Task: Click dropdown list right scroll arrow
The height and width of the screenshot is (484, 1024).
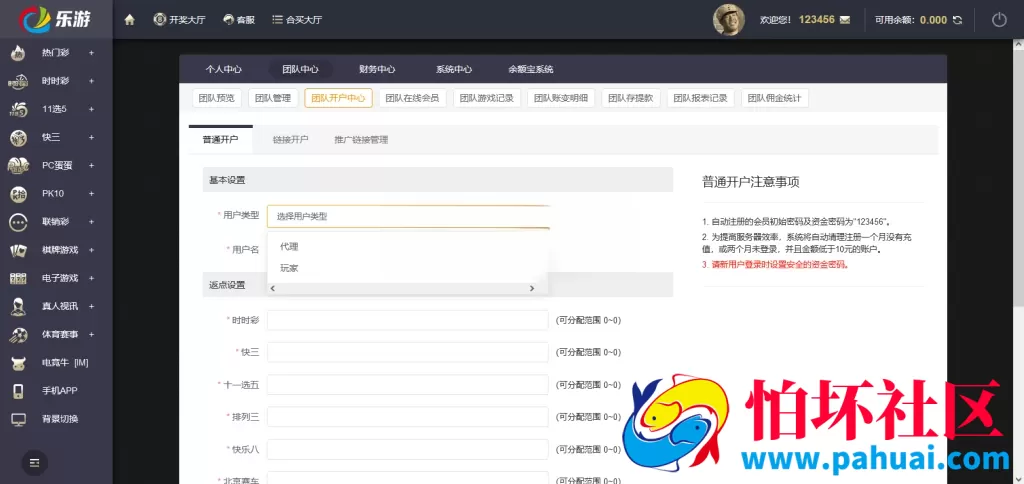Action: coord(532,288)
